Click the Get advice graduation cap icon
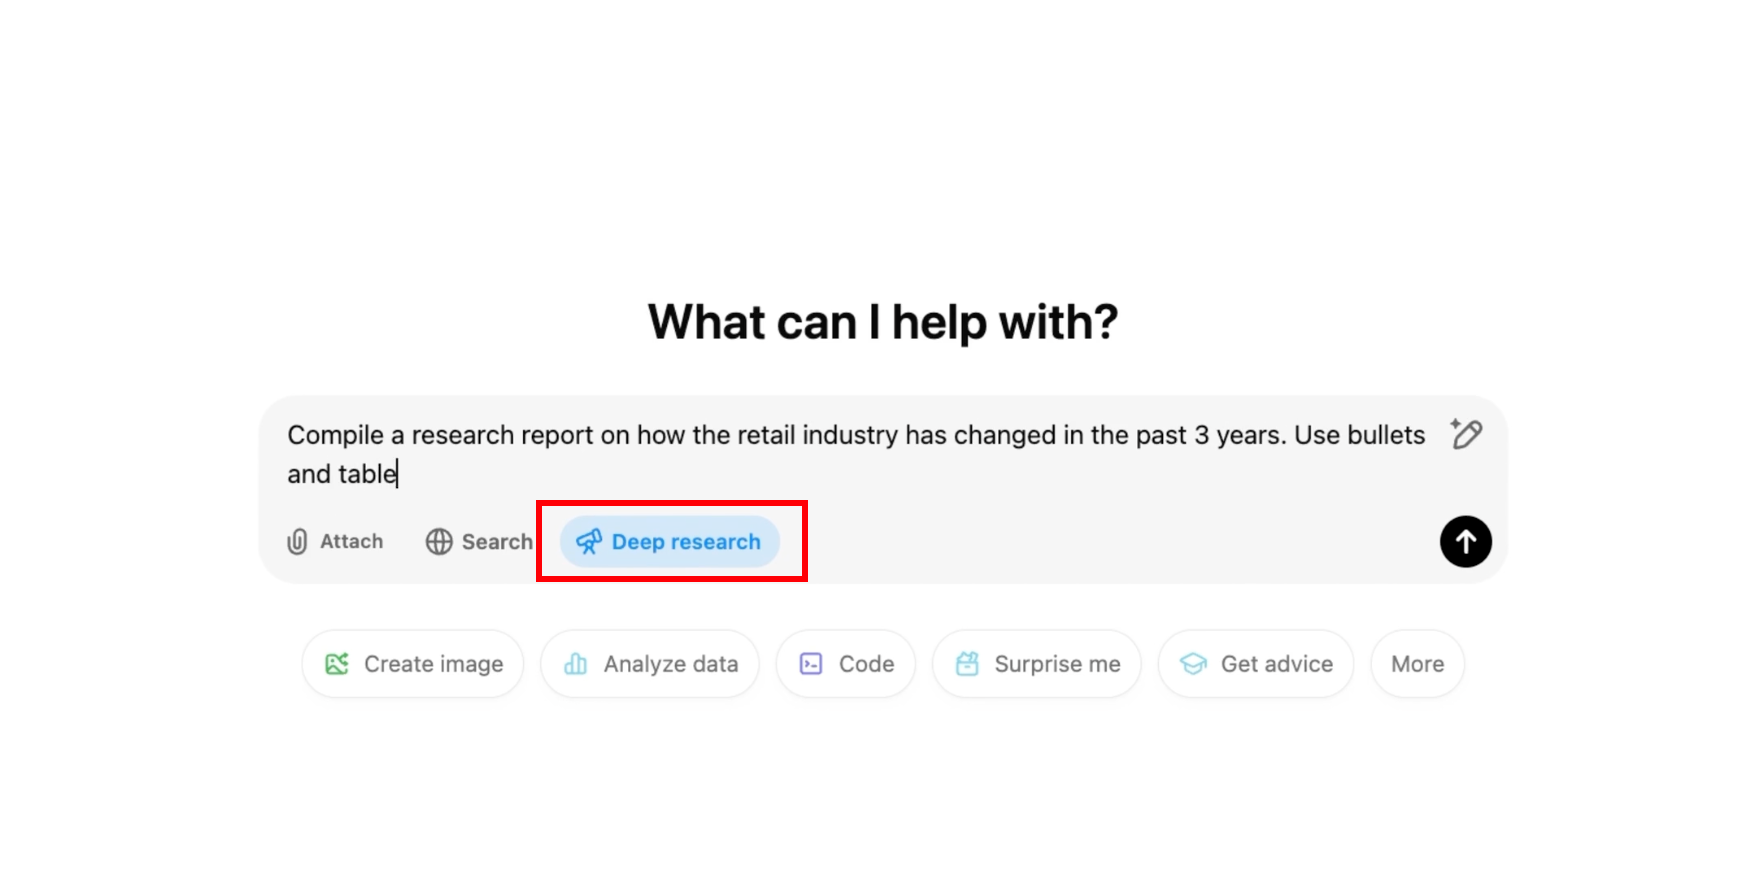Viewport: 1760px width, 886px height. [1193, 664]
